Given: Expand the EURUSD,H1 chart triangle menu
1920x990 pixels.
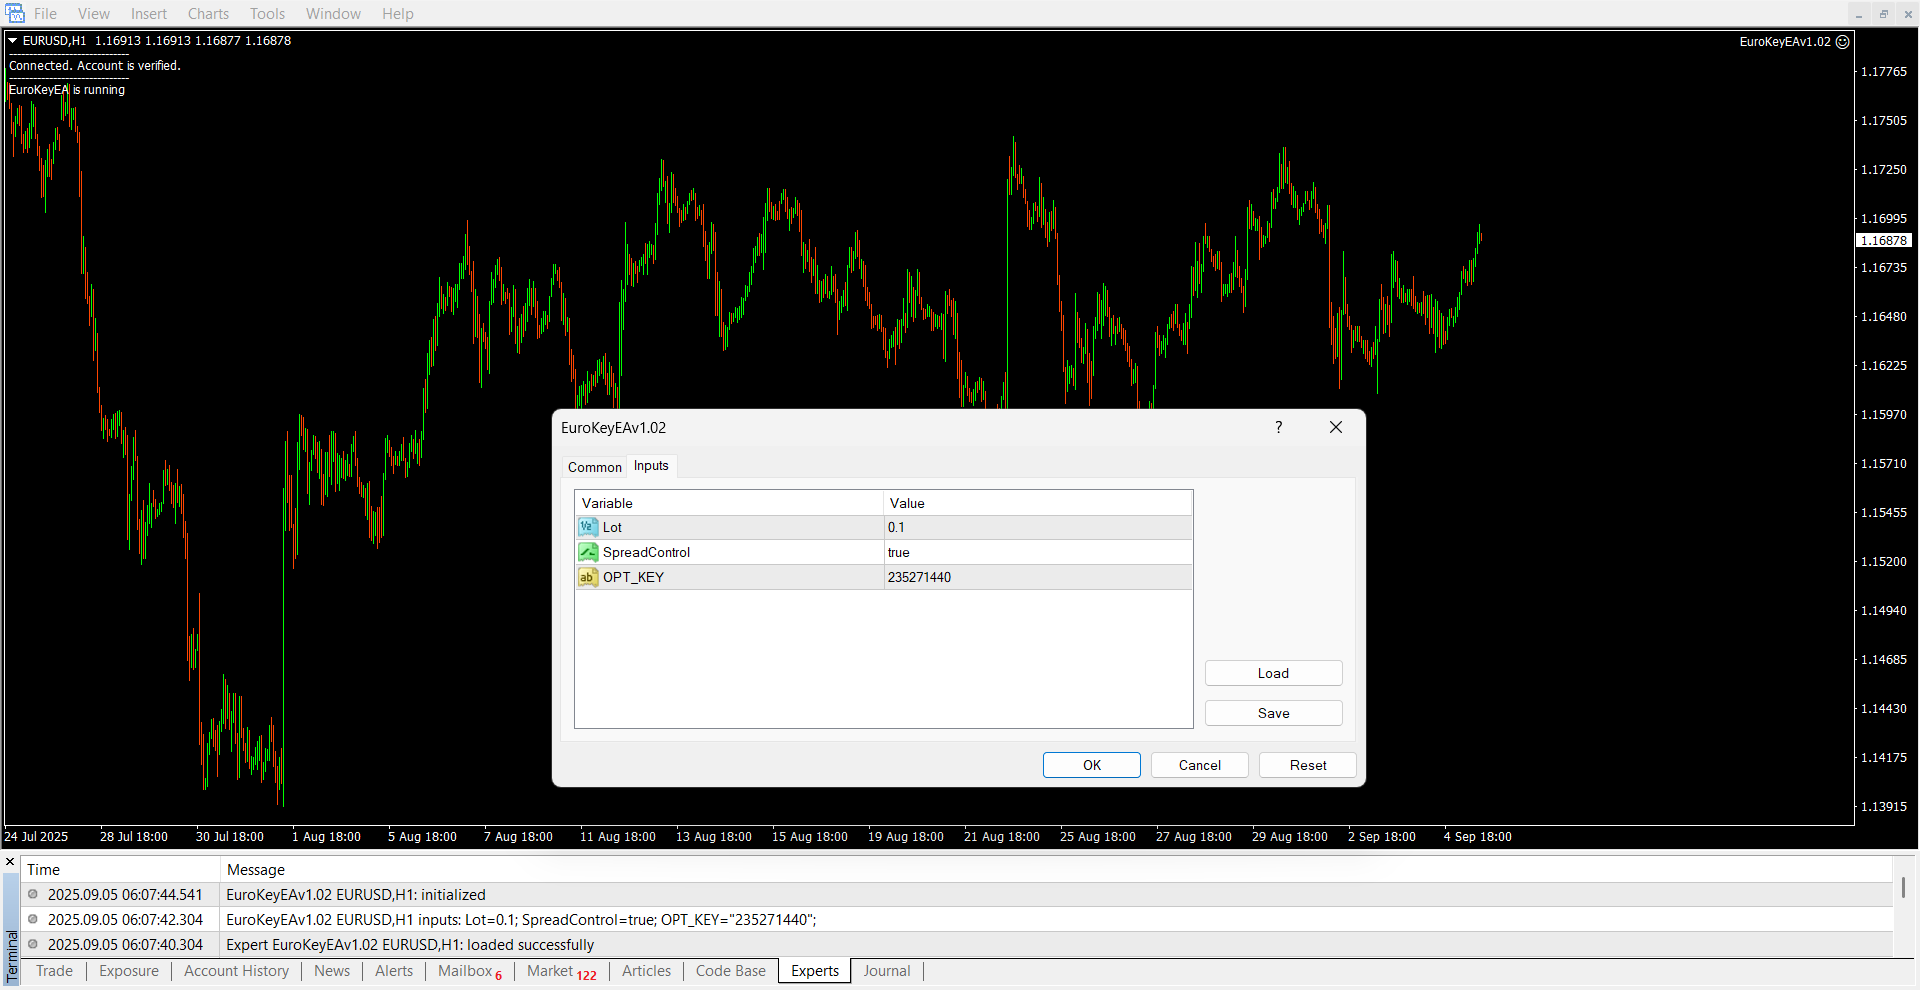Looking at the screenshot, I should pos(13,41).
